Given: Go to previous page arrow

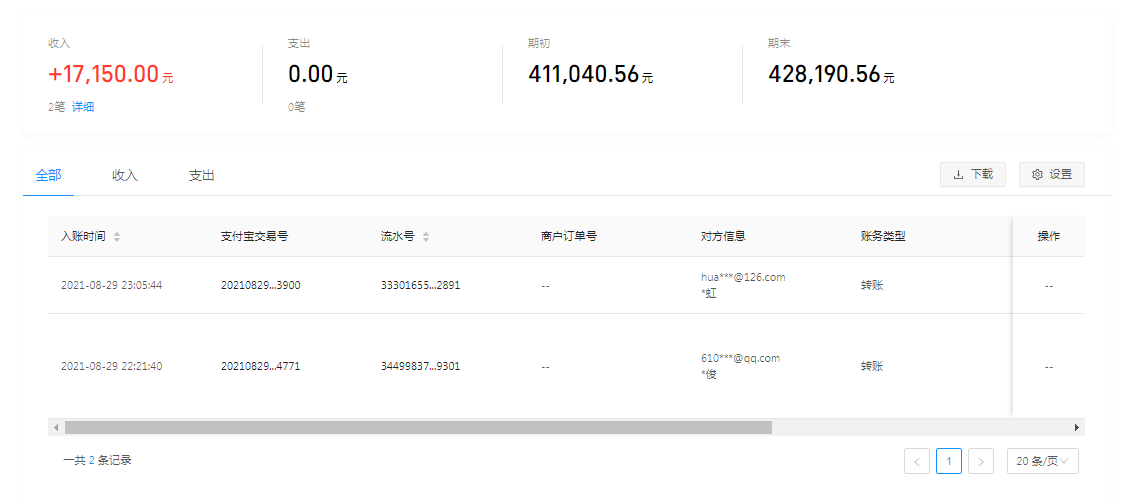Looking at the screenshot, I should (x=916, y=461).
